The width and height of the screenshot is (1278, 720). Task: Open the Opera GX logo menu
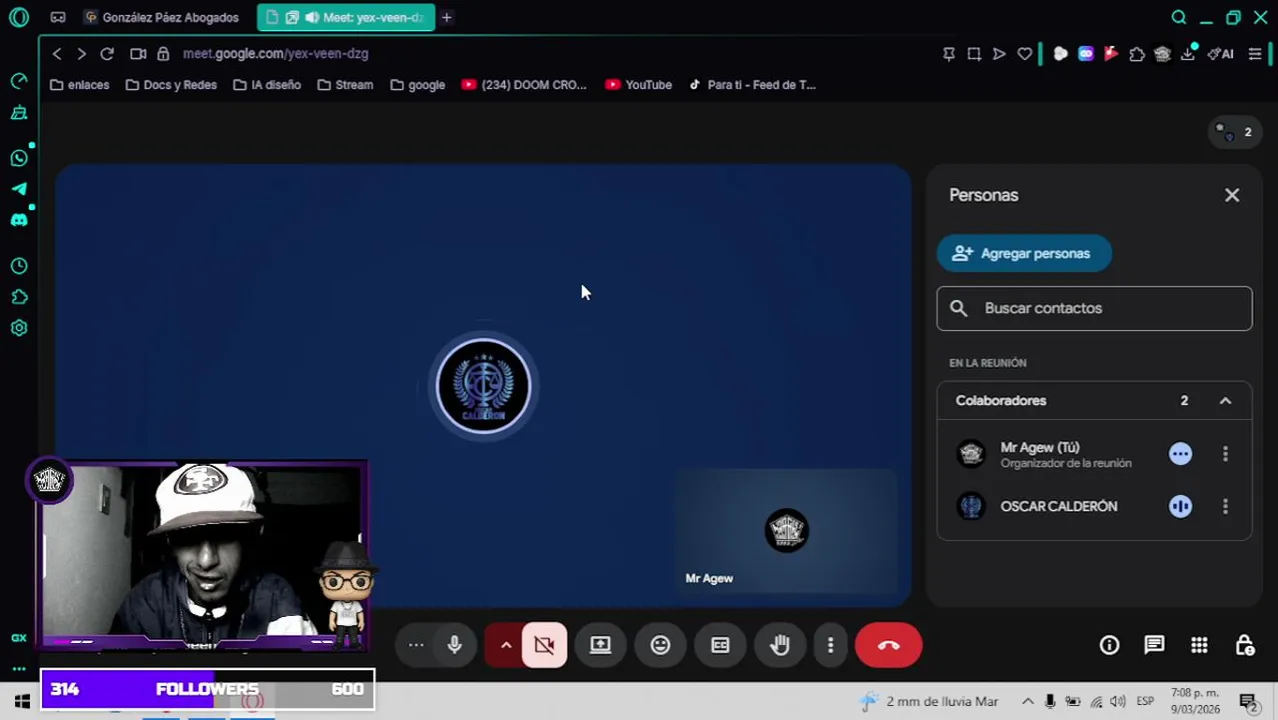pyautogui.click(x=19, y=17)
